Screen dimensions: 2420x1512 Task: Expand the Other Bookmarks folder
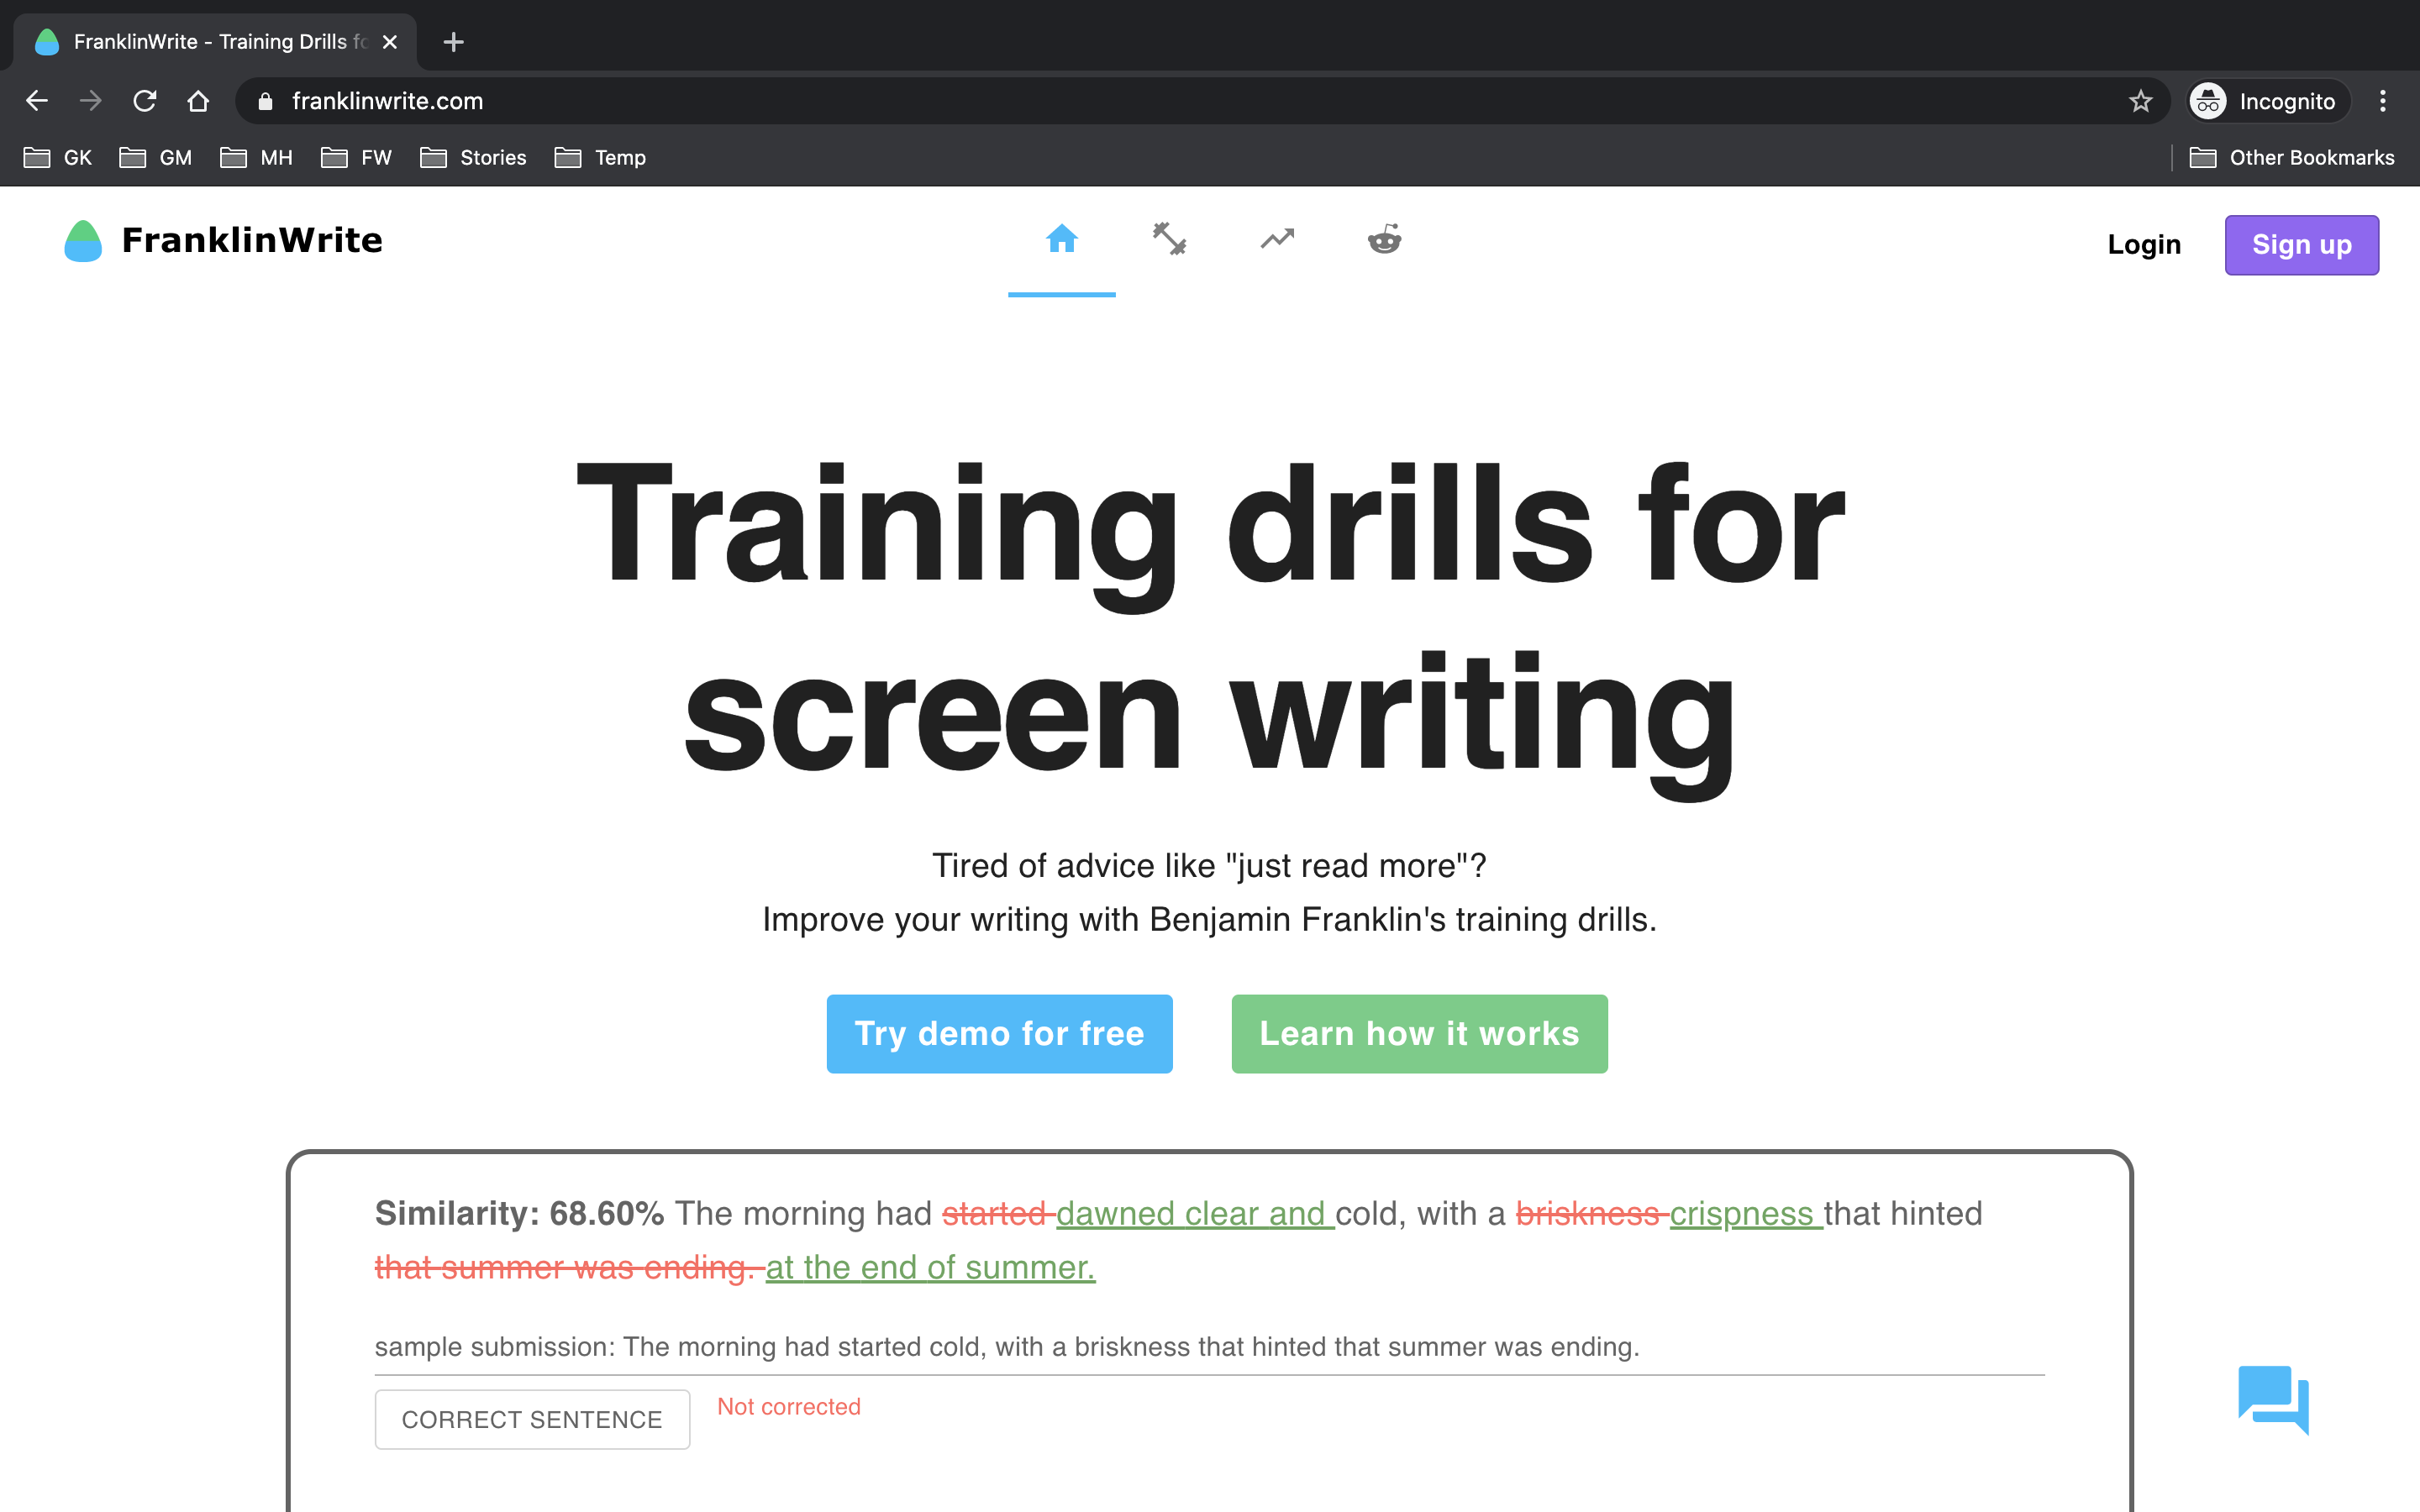(x=2292, y=158)
